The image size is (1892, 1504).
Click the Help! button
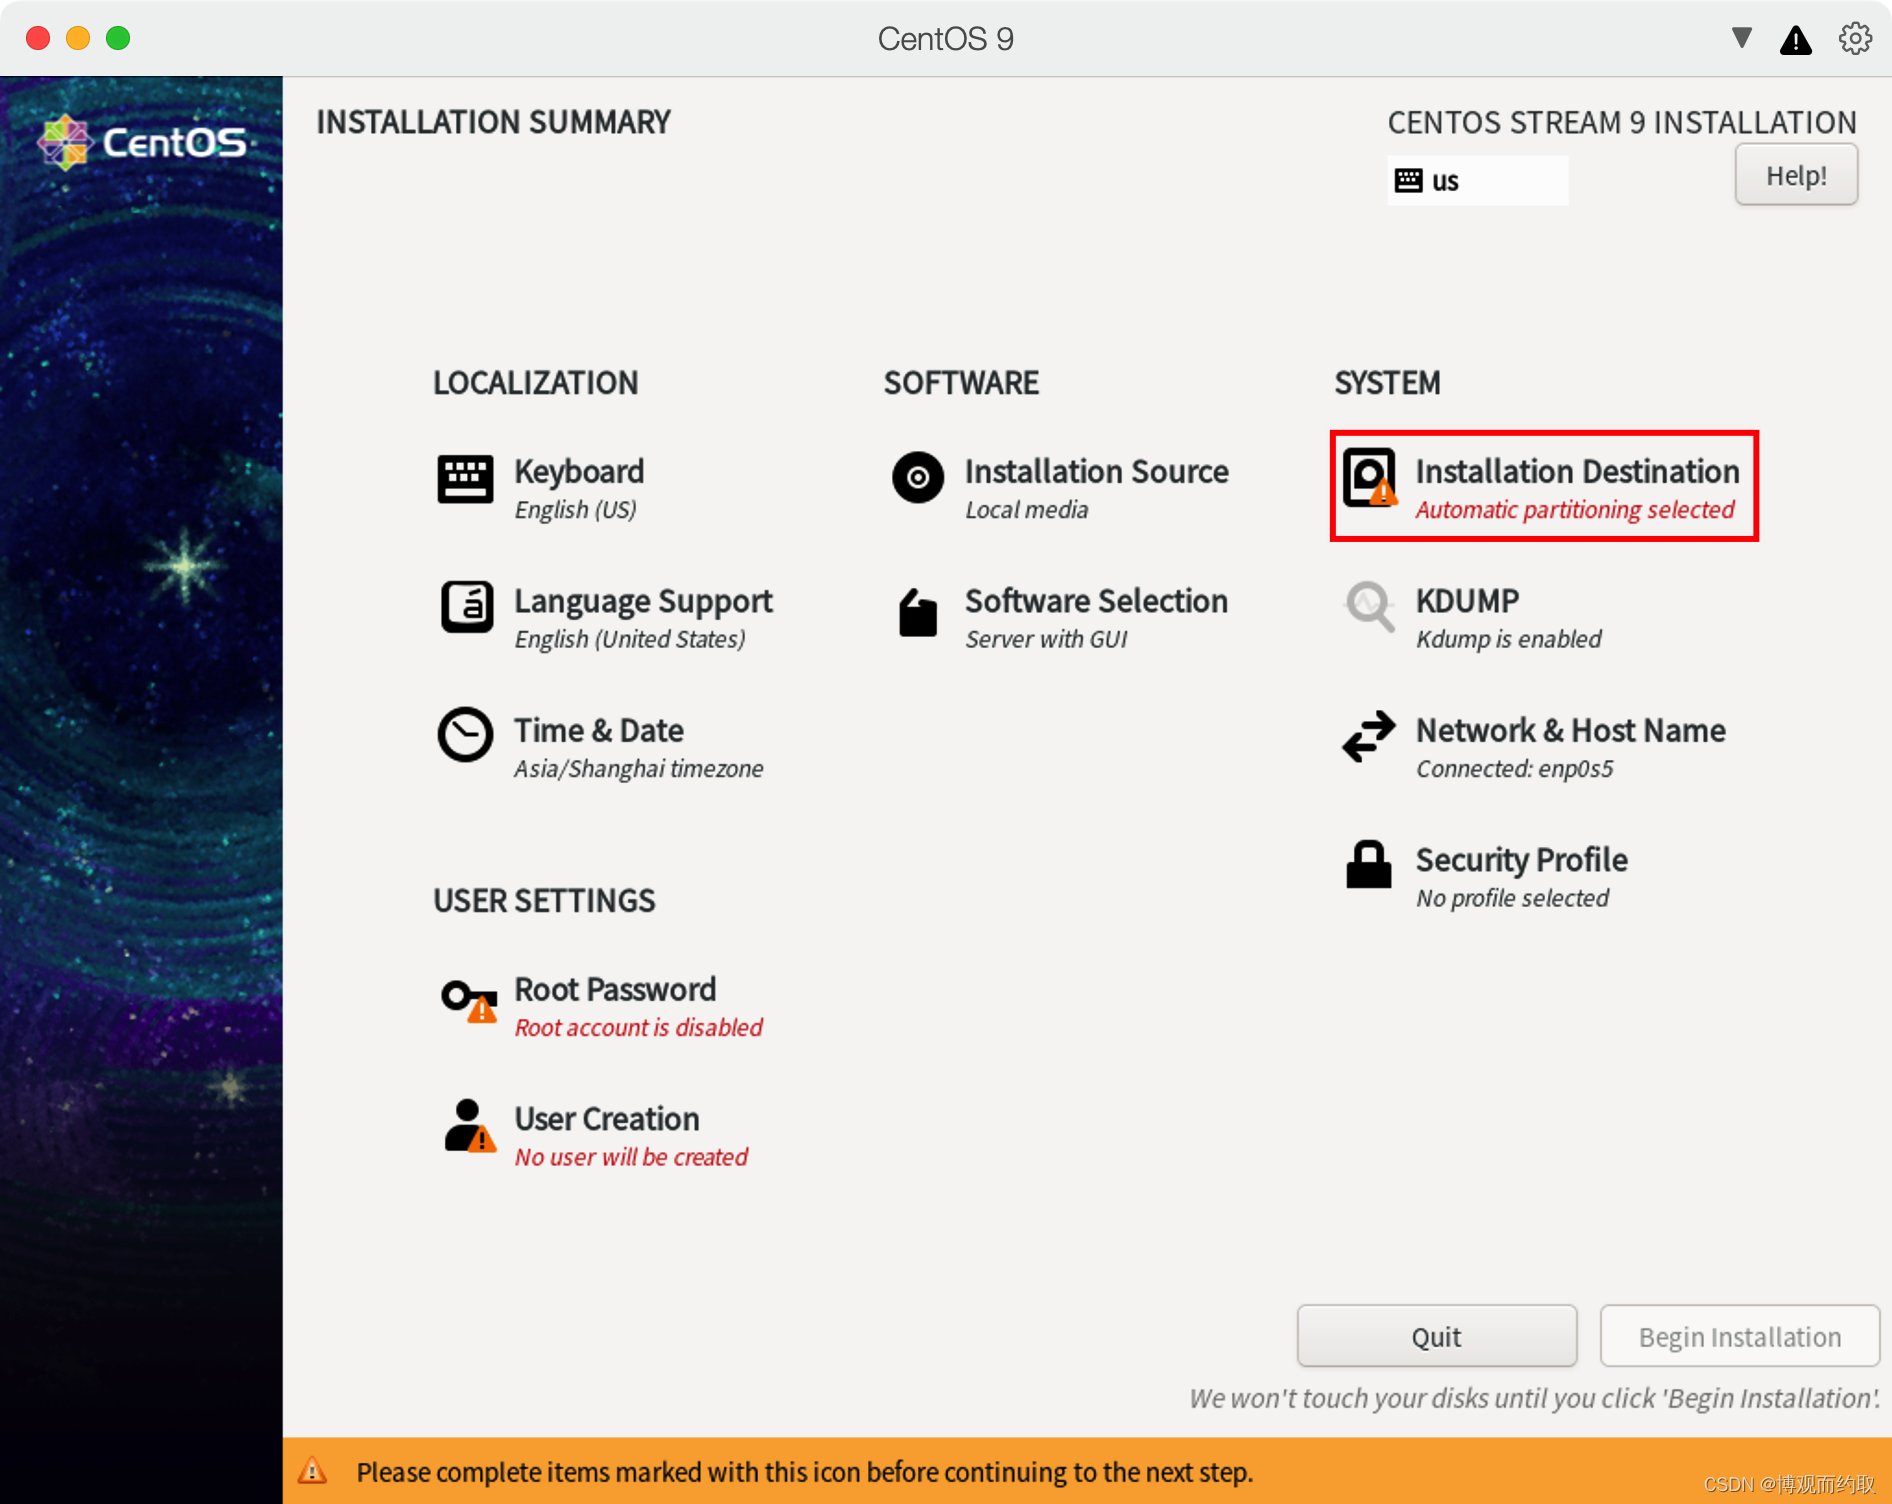1796,175
